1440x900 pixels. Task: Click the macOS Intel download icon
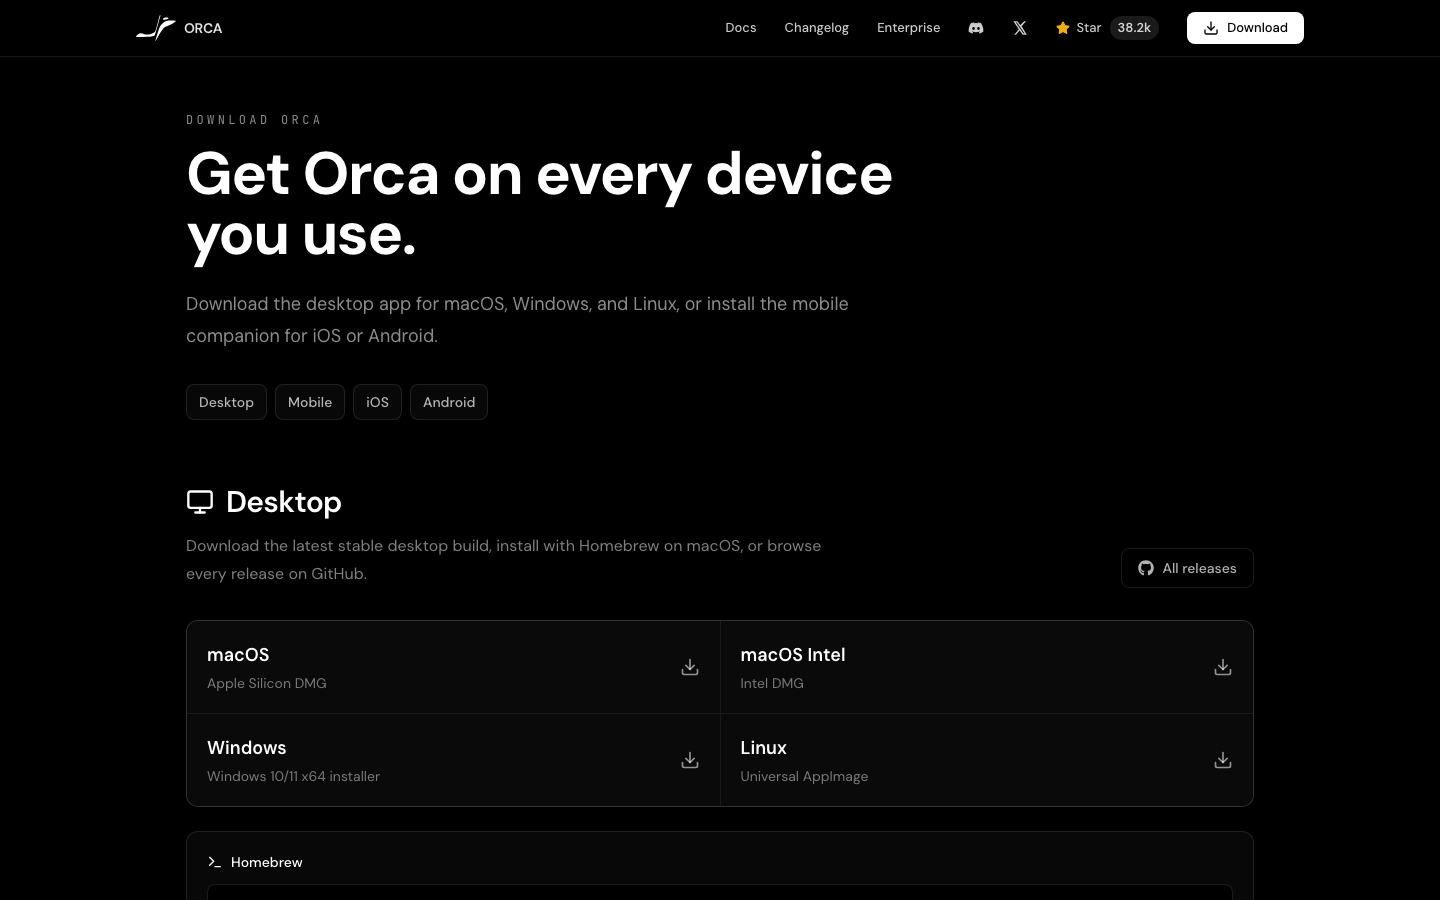click(x=1223, y=667)
